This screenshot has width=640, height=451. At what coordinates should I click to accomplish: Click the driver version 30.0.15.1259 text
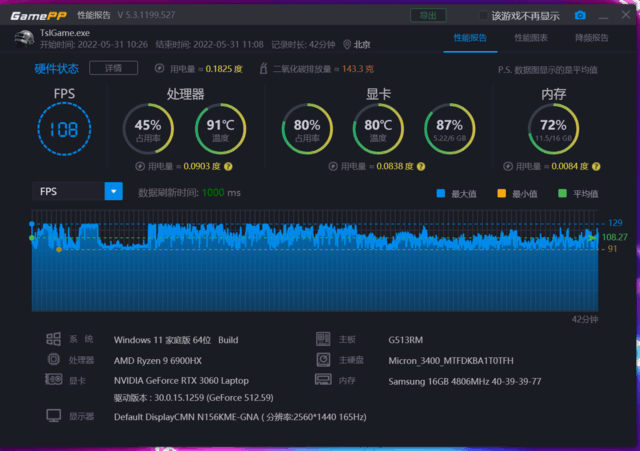point(193,398)
